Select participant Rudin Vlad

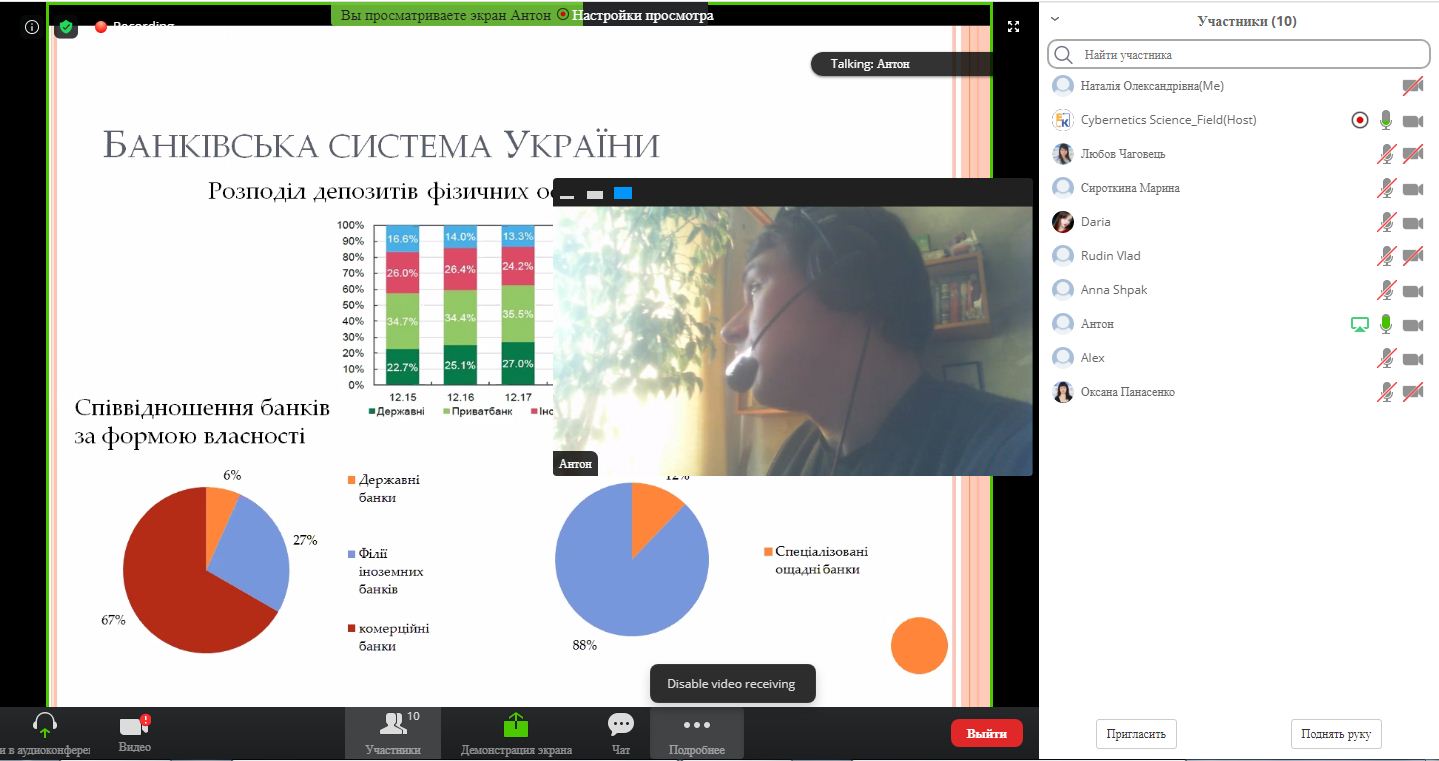pos(1238,256)
